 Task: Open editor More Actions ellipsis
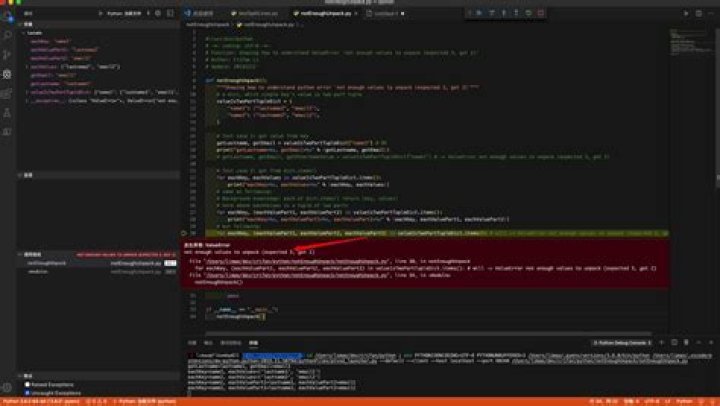(x=711, y=13)
